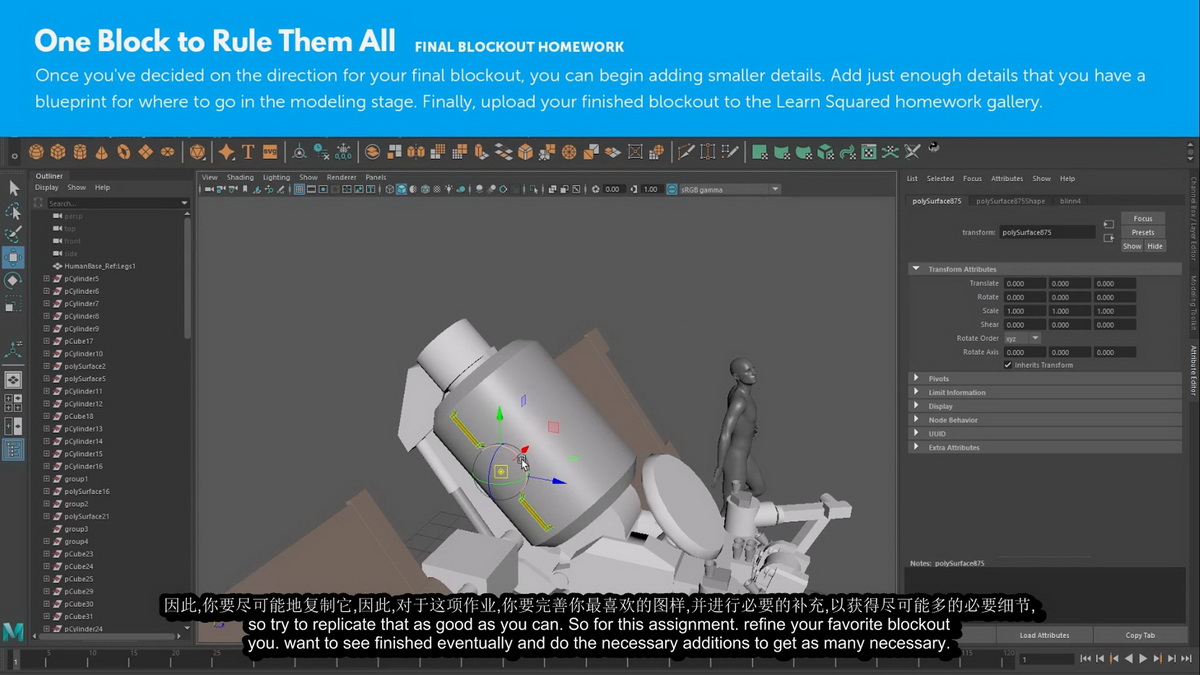Viewport: 1200px width, 675px height.
Task: Click the Bridge shelf icon
Action: (504, 152)
